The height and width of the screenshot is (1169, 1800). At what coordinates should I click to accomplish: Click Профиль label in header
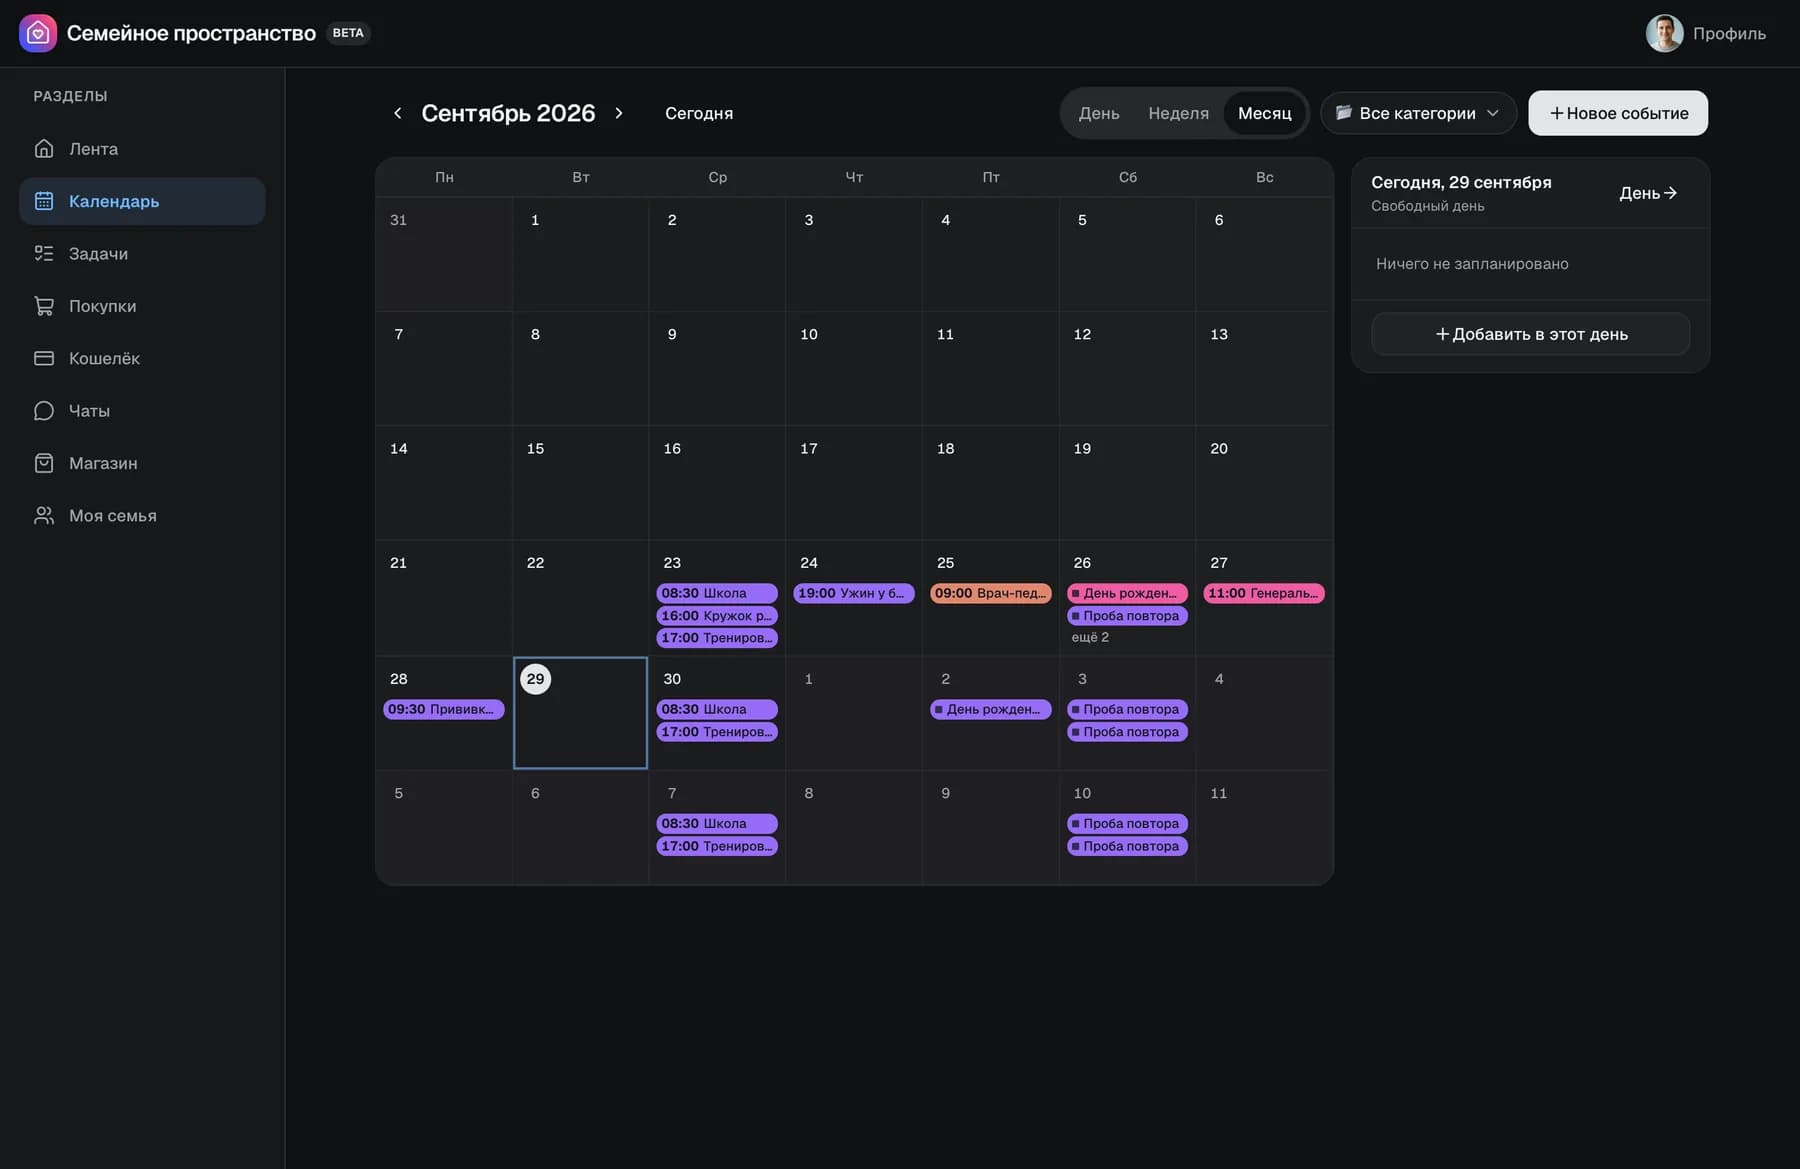1729,33
